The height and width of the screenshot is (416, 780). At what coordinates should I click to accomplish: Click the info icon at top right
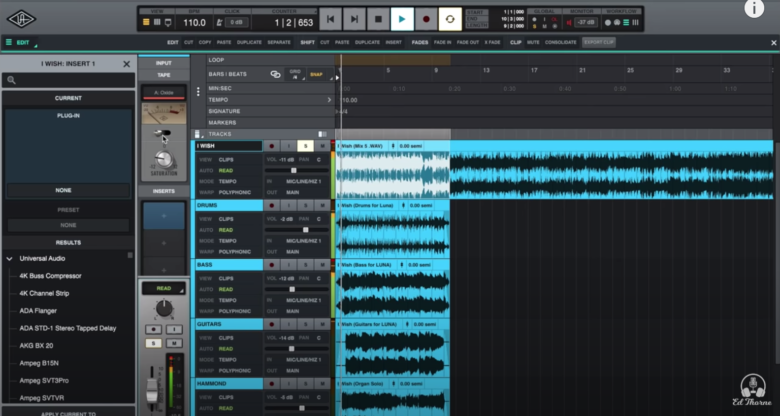[754, 8]
